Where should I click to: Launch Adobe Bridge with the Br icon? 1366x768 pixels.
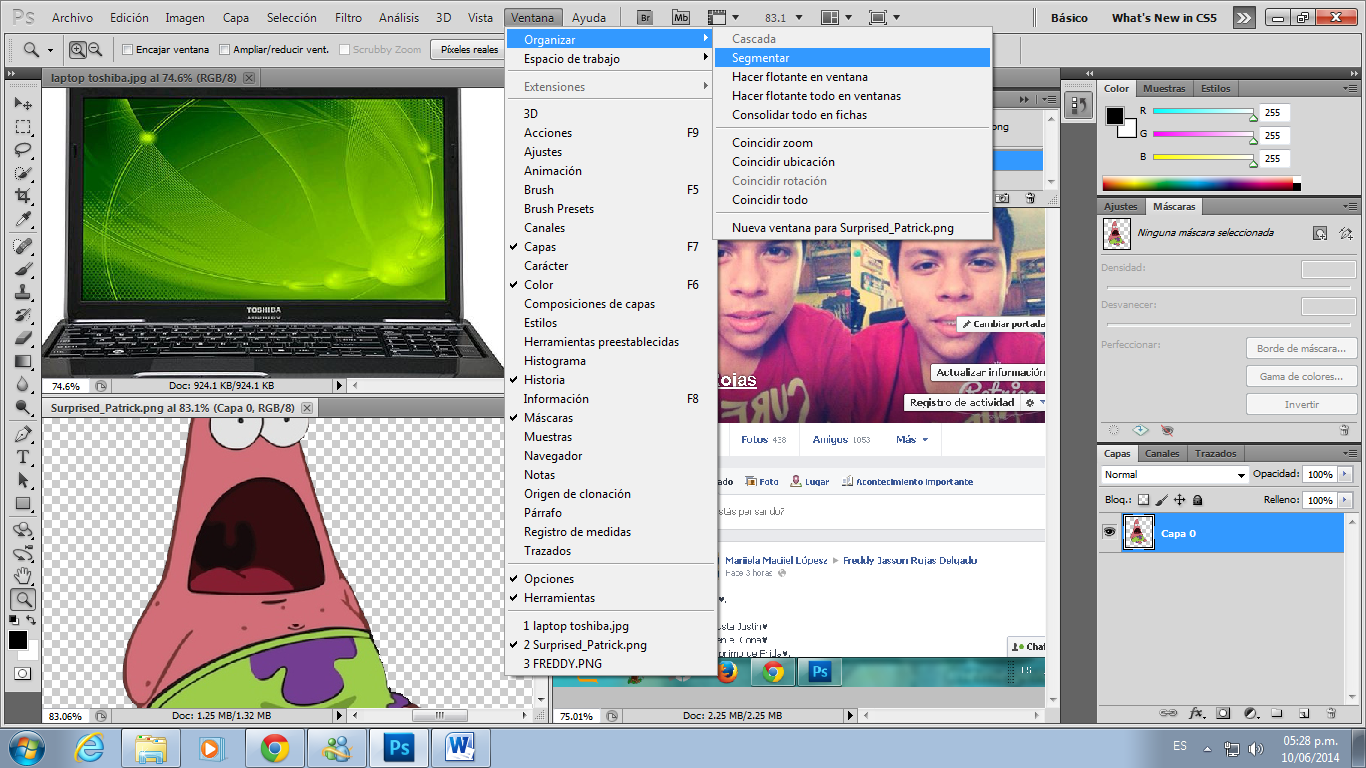(646, 17)
